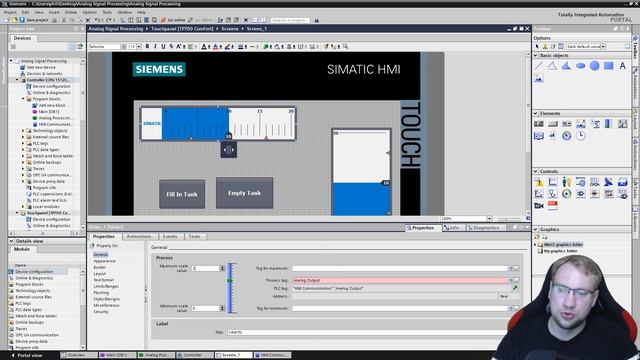Switch to the Animations tab
The height and width of the screenshot is (360, 640).
(x=139, y=236)
